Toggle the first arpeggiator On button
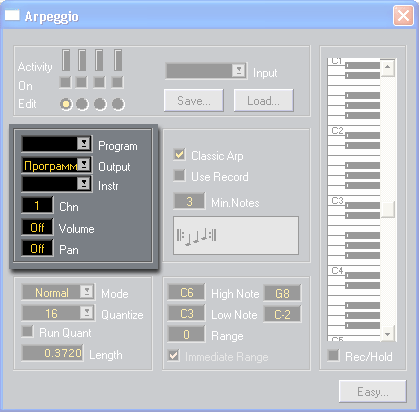The height and width of the screenshot is (412, 419). pyautogui.click(x=65, y=82)
